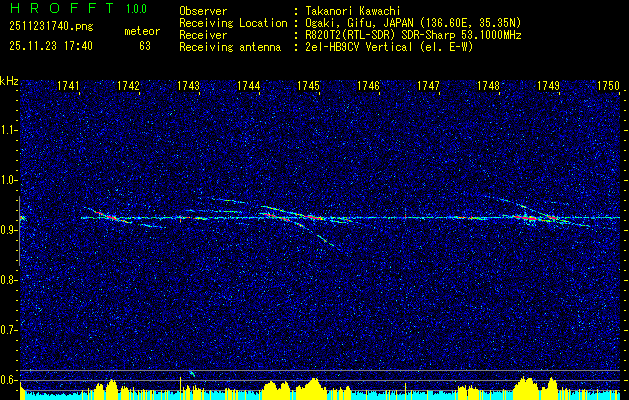Click the HROFFT title text
The height and width of the screenshot is (400, 629).
pos(62,8)
